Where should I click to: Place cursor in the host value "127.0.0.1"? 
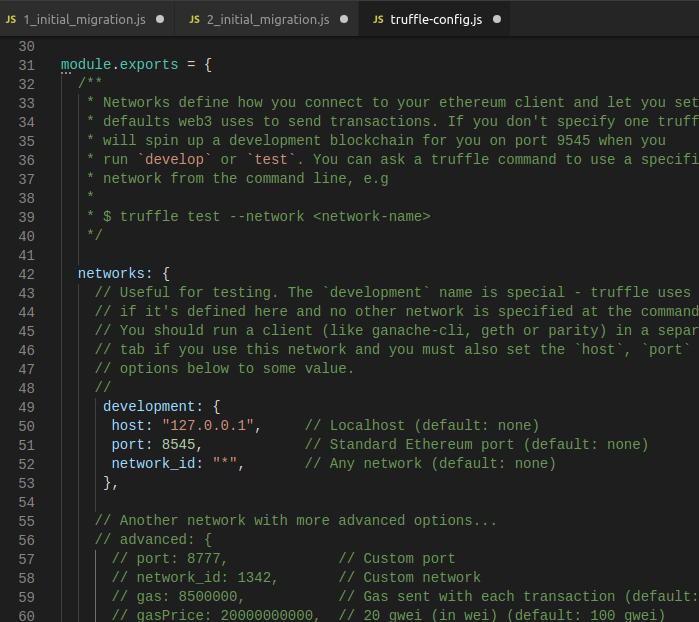point(208,426)
